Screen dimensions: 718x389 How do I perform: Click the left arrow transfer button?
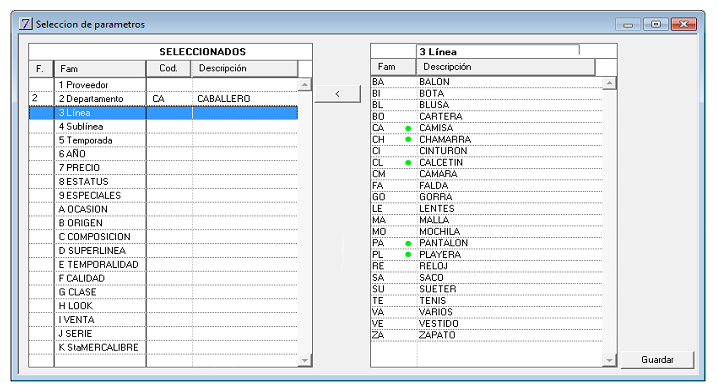click(x=337, y=94)
